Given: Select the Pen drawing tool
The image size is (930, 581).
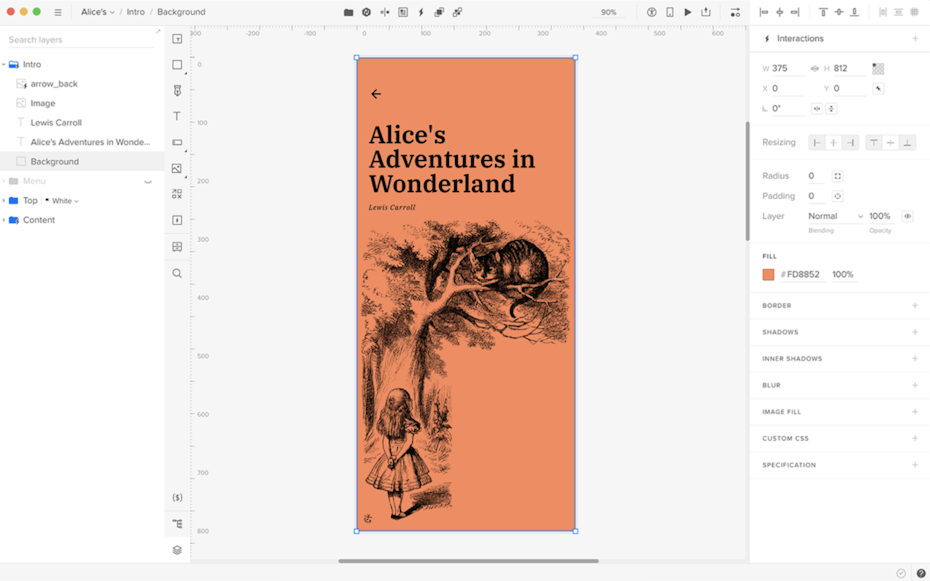Looking at the screenshot, I should tap(177, 90).
